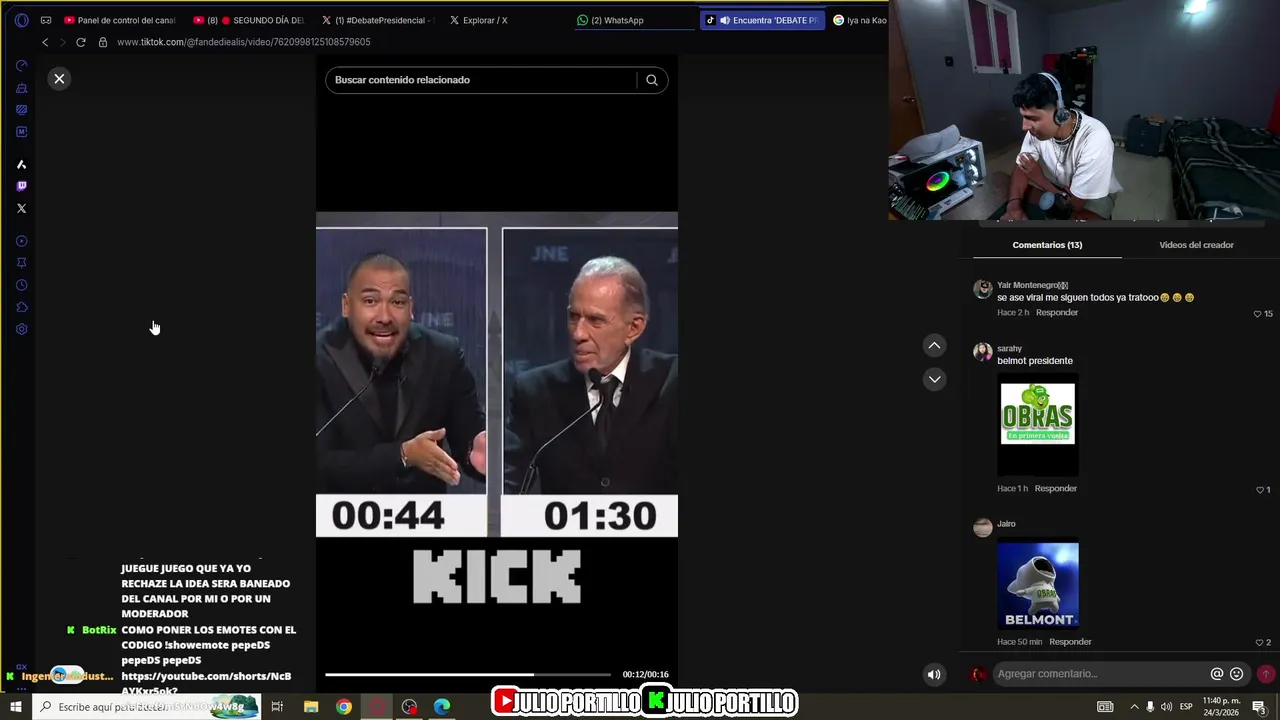Open Videos del creador tab

click(1196, 245)
